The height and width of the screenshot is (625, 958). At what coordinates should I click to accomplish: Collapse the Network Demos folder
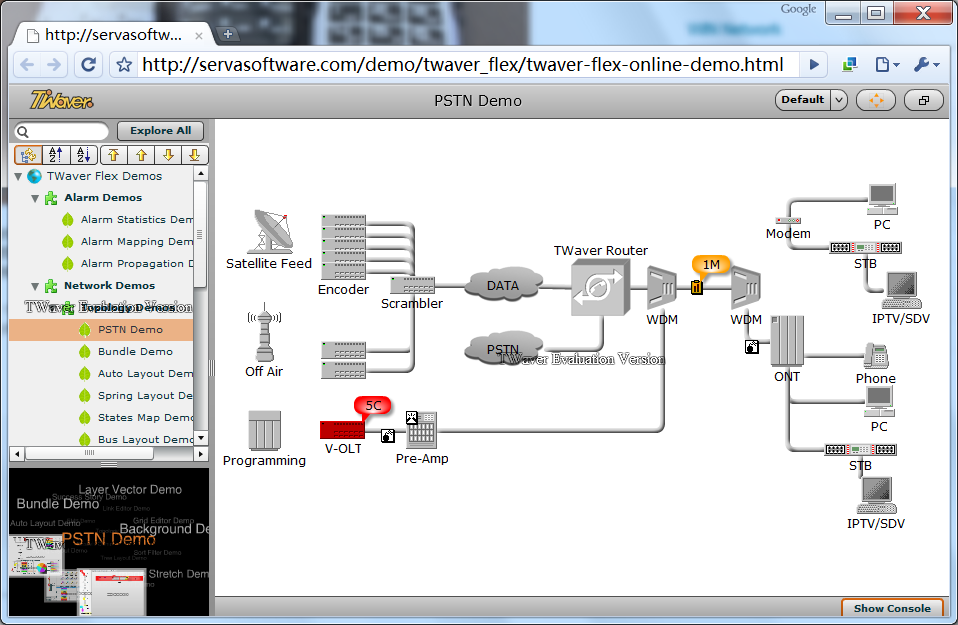coord(35,287)
